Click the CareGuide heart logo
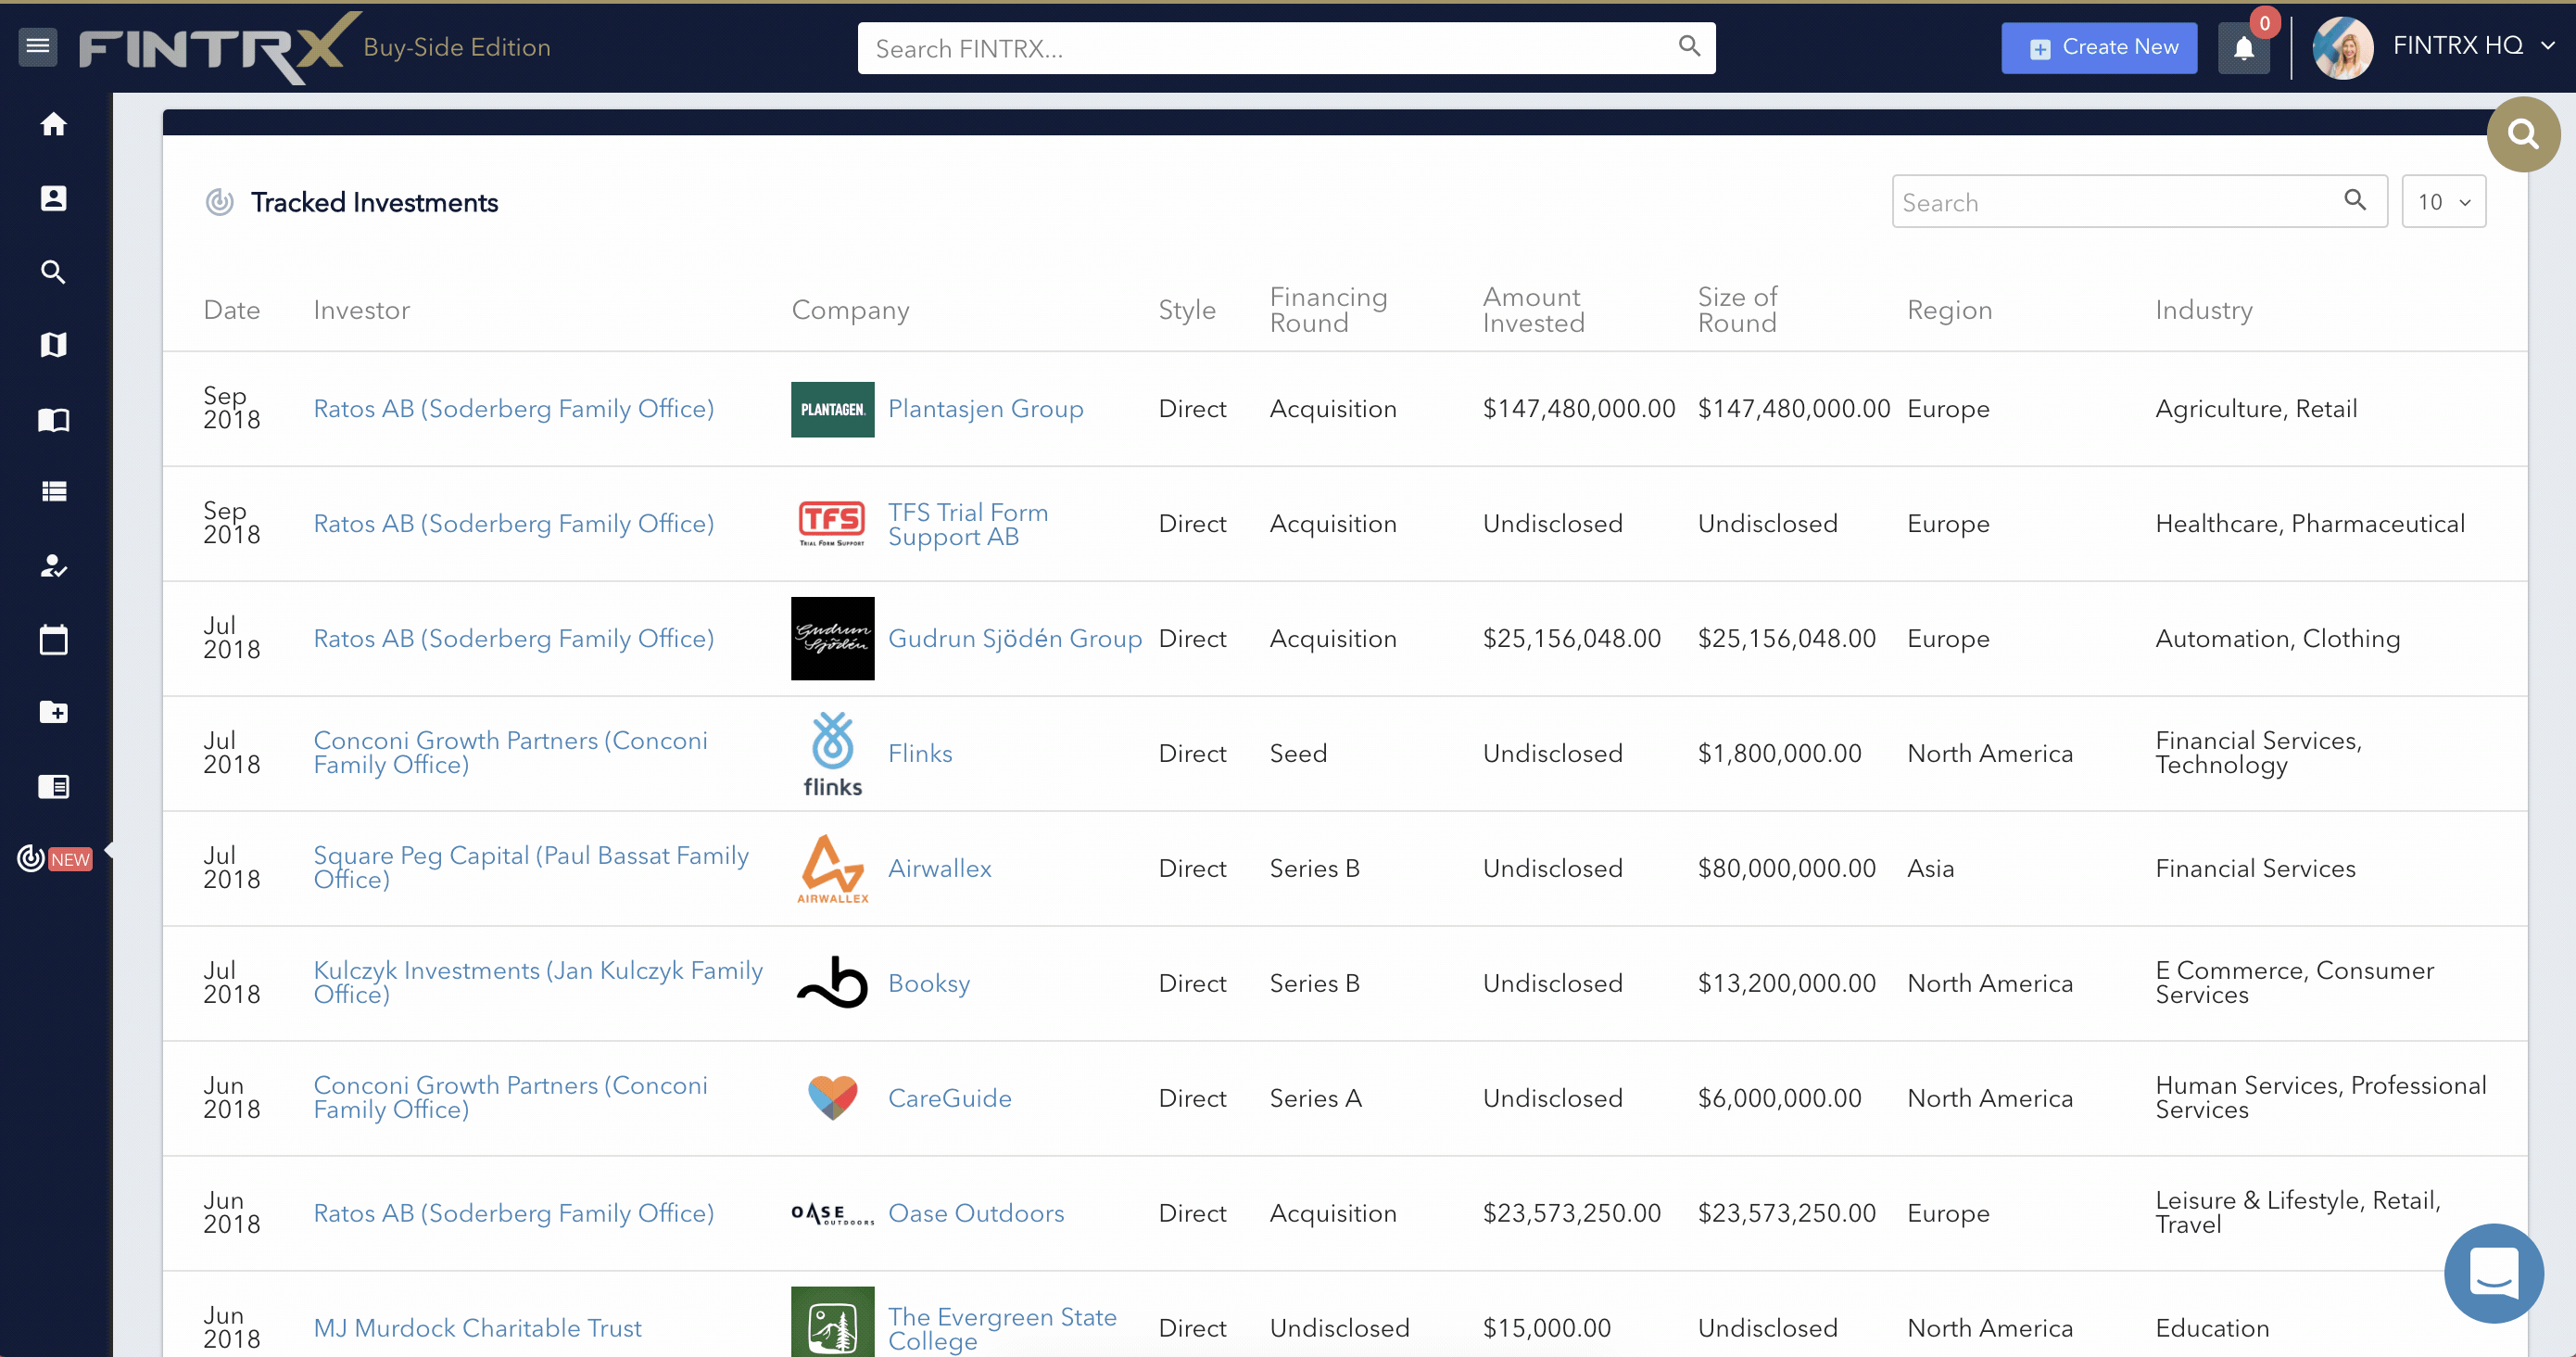The width and height of the screenshot is (2576, 1357). click(x=832, y=1098)
